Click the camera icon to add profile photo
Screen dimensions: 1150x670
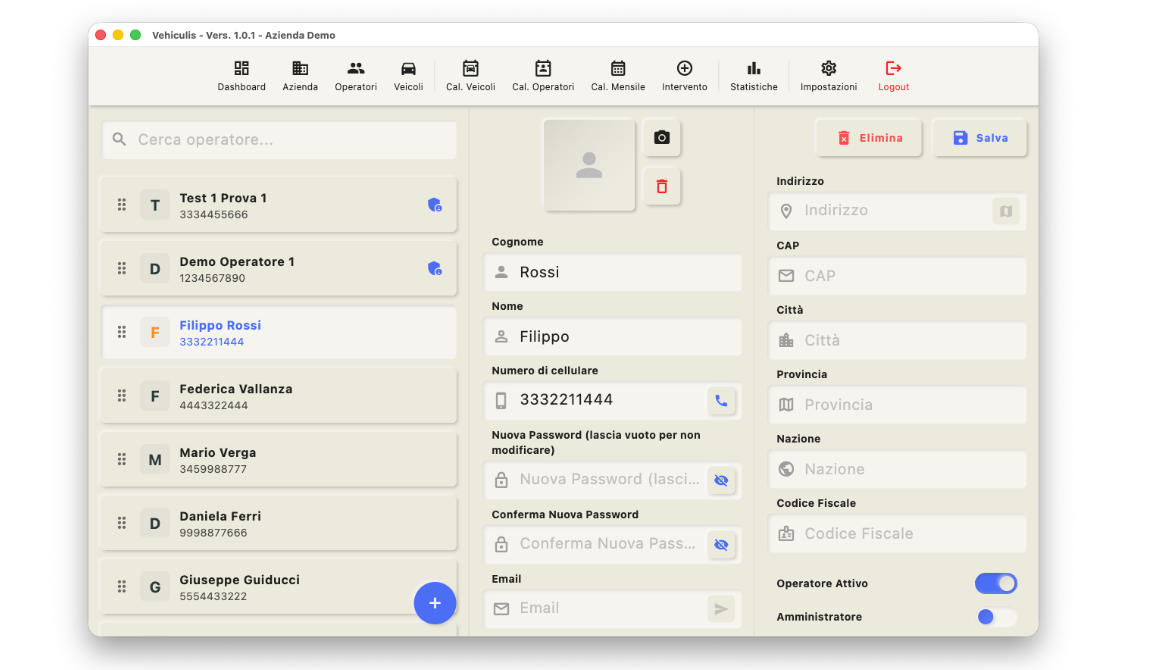click(x=661, y=138)
